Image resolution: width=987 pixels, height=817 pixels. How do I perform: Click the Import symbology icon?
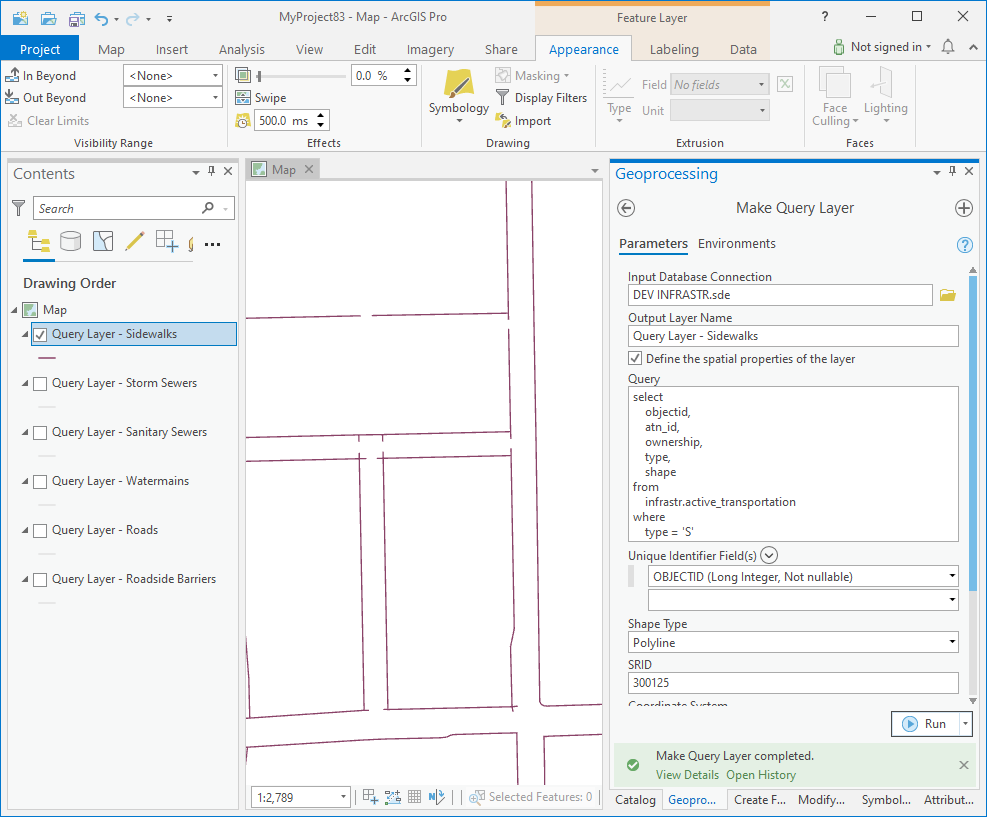(x=504, y=121)
